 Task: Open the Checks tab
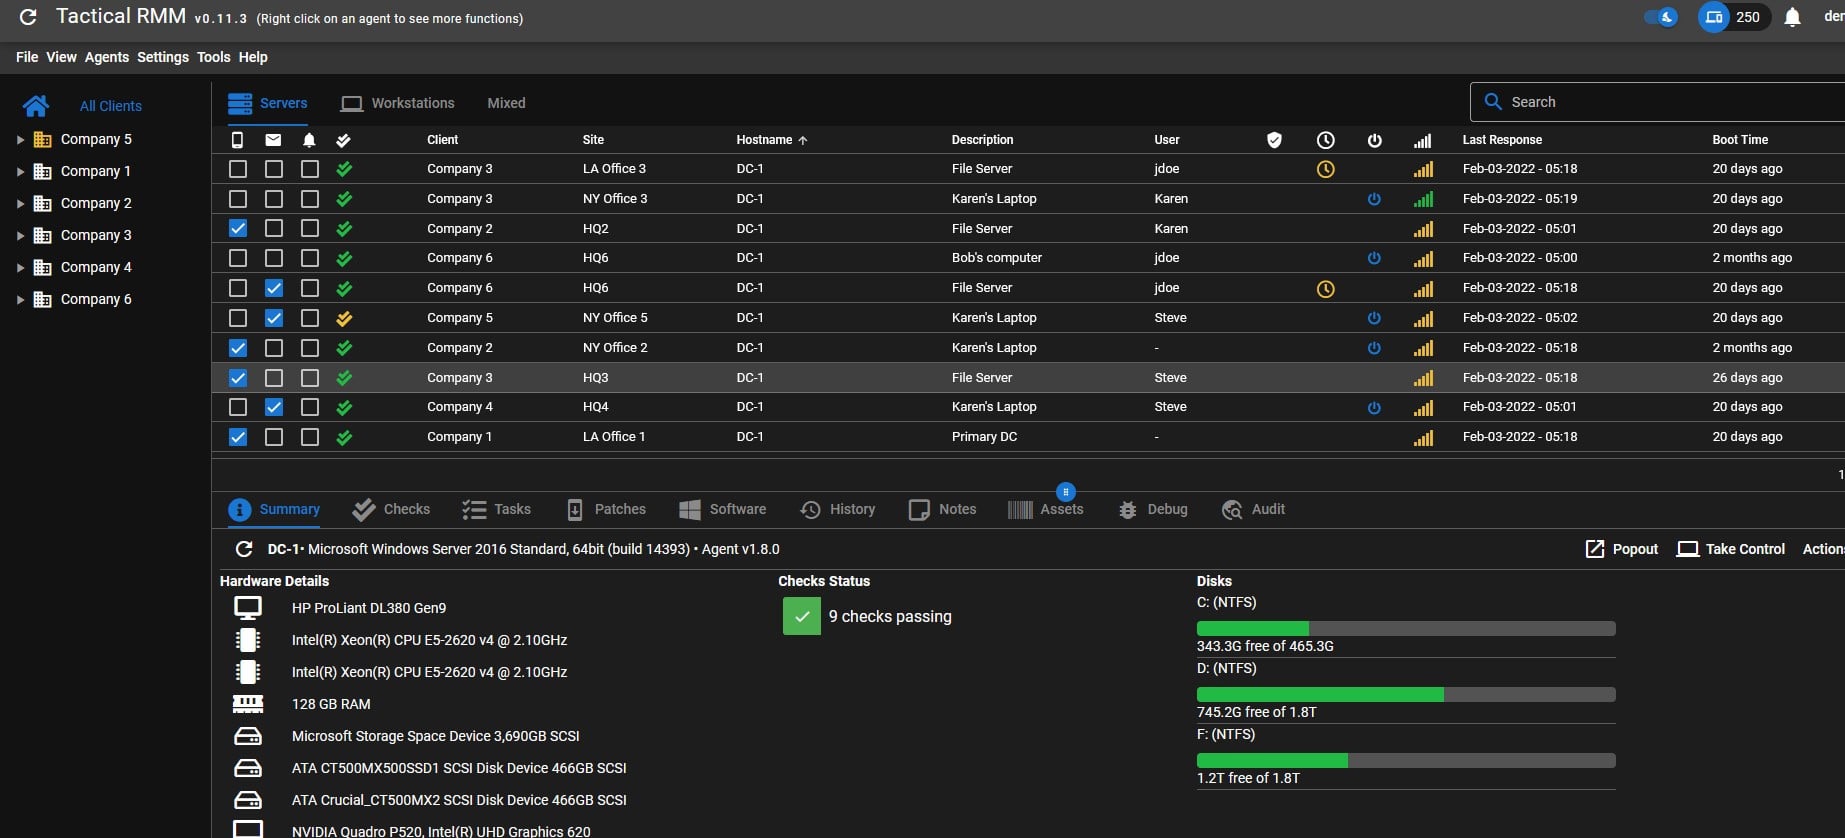391,509
